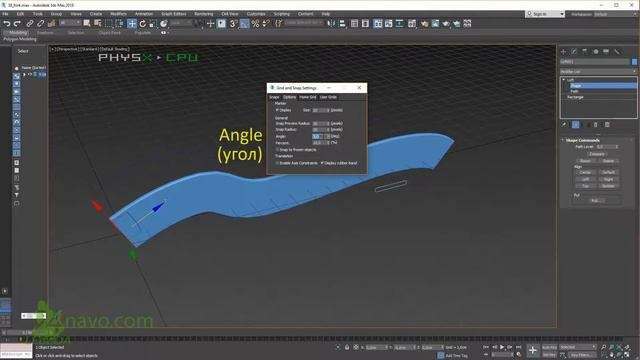The image size is (640, 360).
Task: Choose Rectangular Selection Region tool
Action: click(108, 24)
